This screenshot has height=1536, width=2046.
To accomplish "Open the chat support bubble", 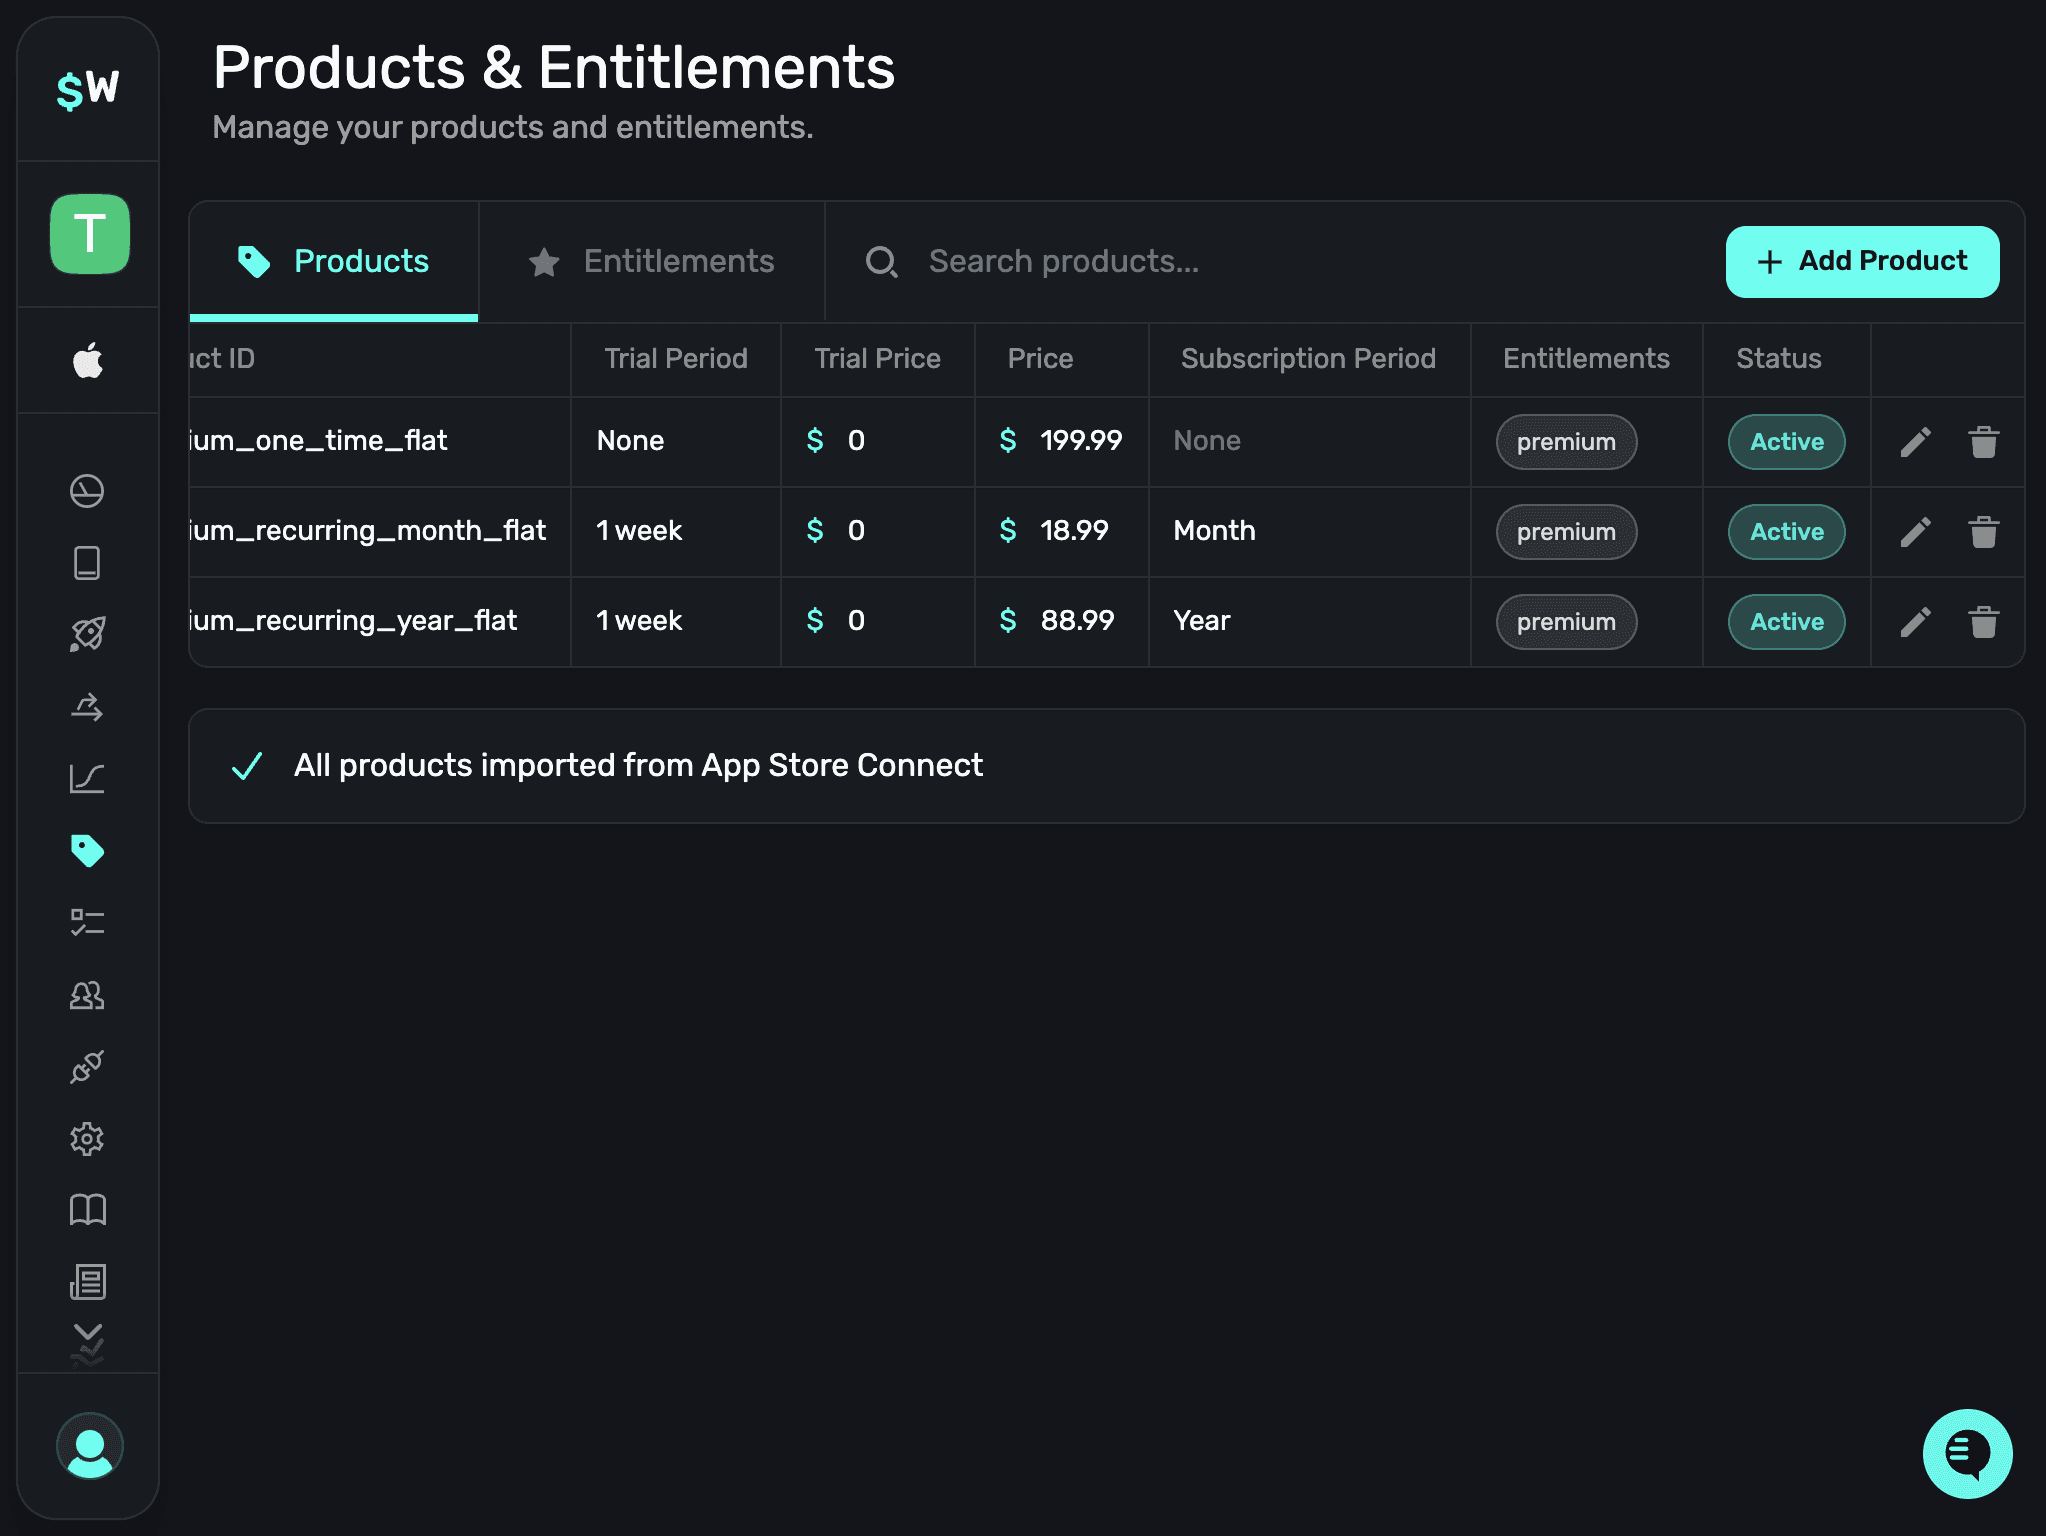I will coord(1966,1454).
